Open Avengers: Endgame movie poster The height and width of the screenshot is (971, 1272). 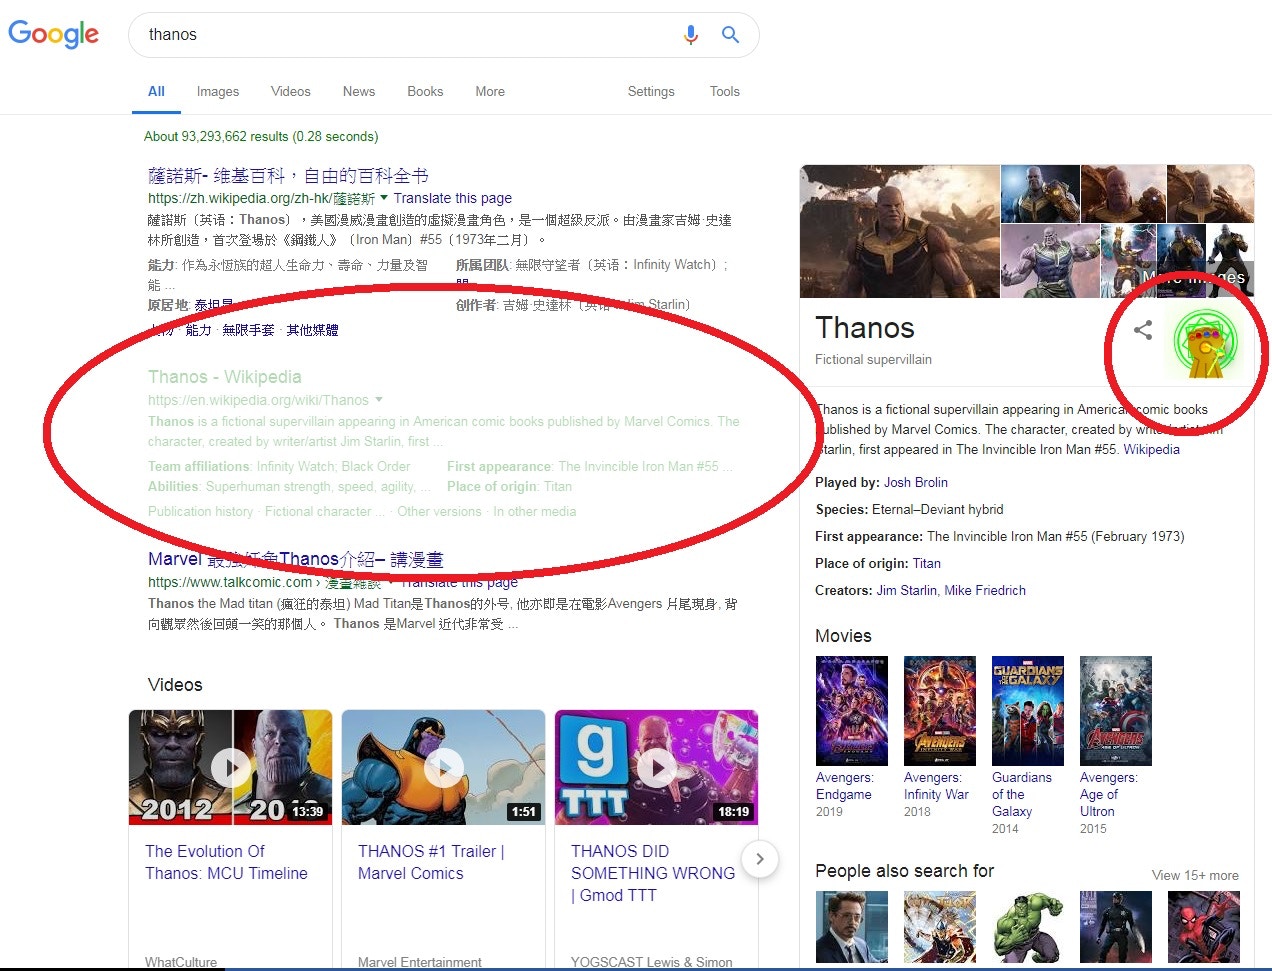852,711
